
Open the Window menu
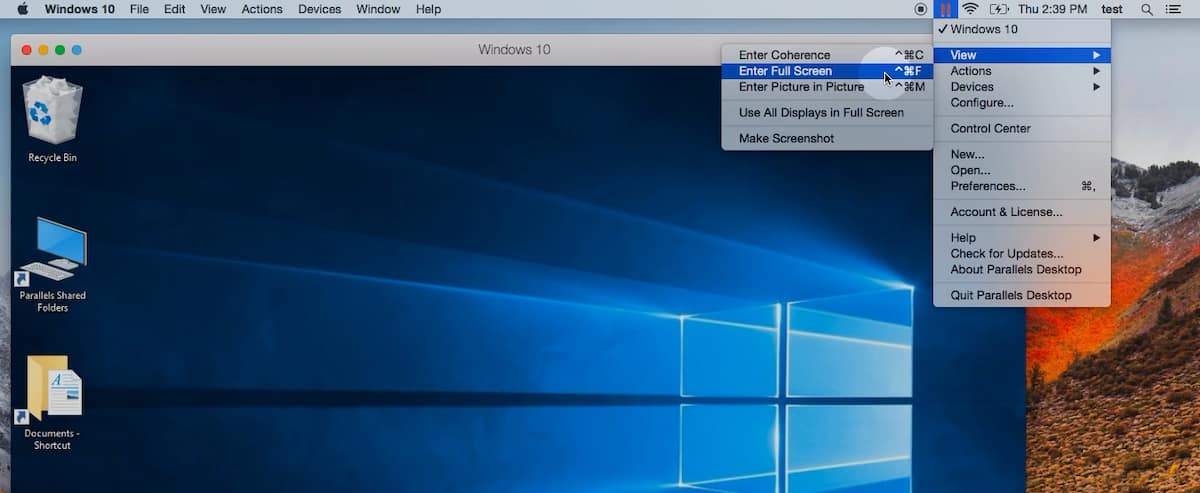point(378,9)
